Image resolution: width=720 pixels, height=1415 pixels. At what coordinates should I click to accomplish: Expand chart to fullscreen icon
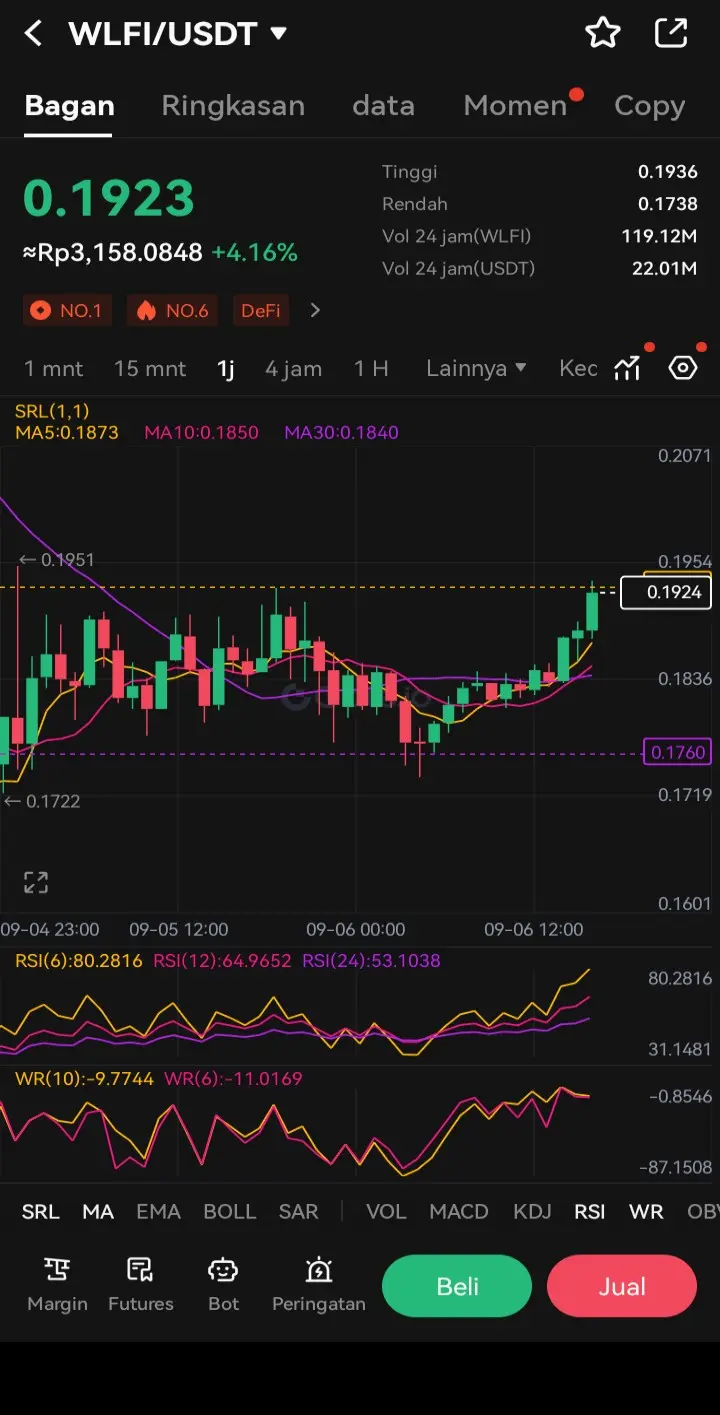coord(36,882)
